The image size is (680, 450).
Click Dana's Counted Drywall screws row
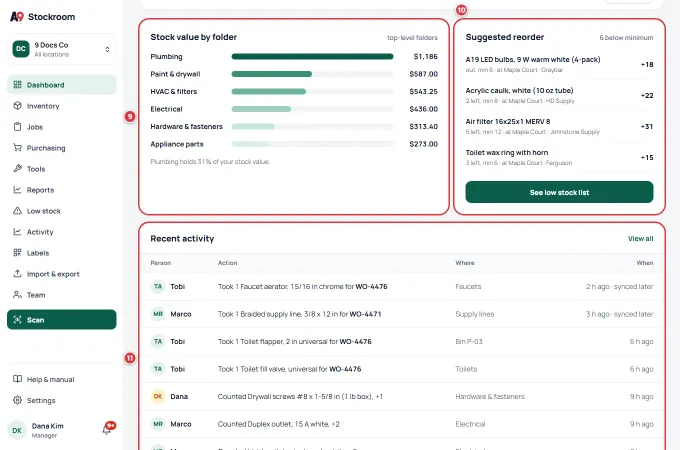pos(402,397)
